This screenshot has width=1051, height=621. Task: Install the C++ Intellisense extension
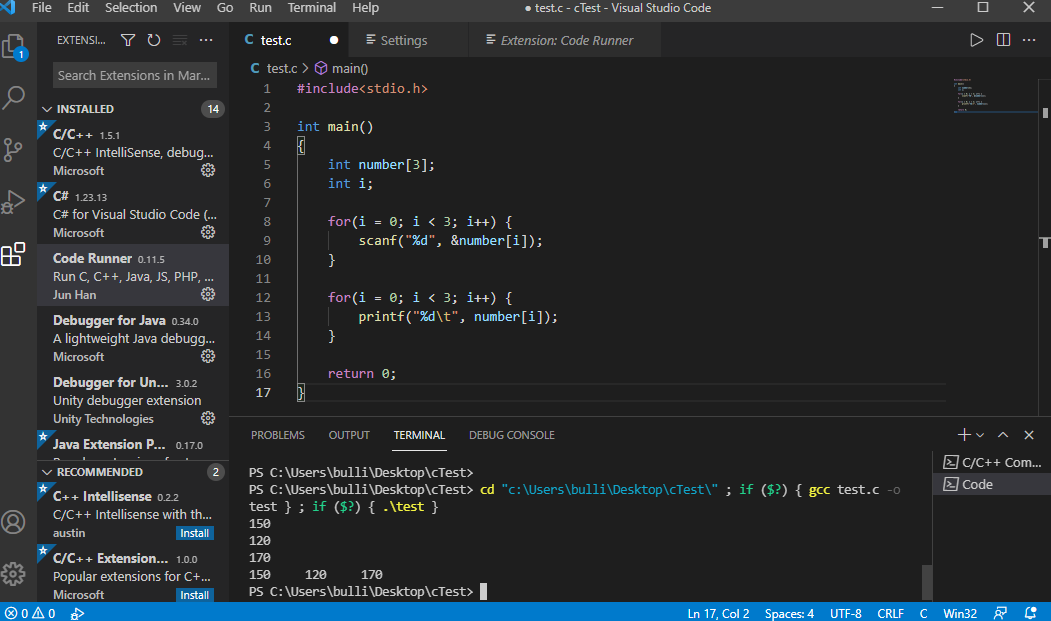(194, 533)
